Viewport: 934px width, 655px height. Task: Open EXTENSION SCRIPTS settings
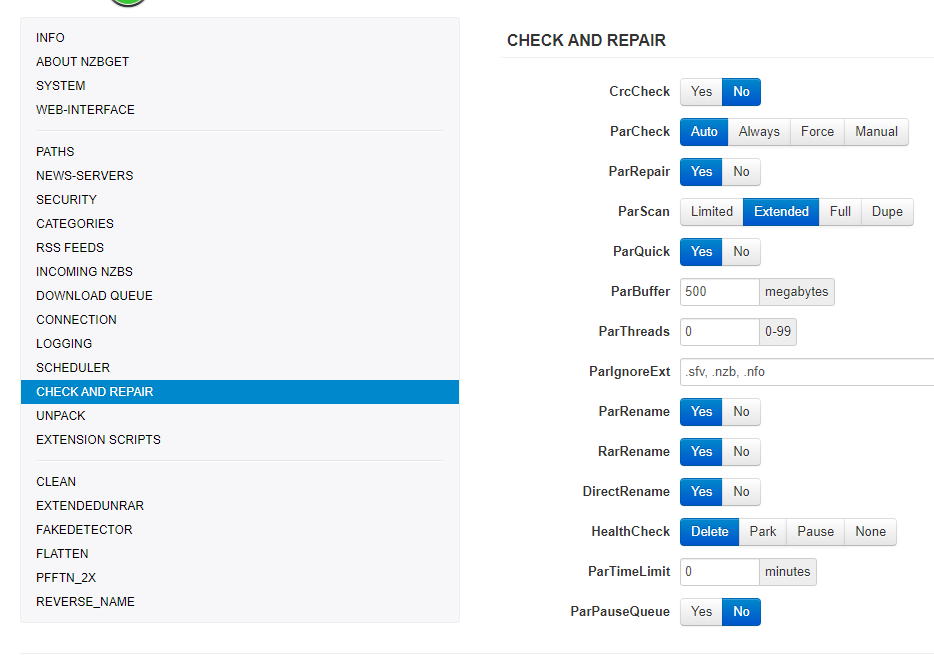click(x=98, y=440)
